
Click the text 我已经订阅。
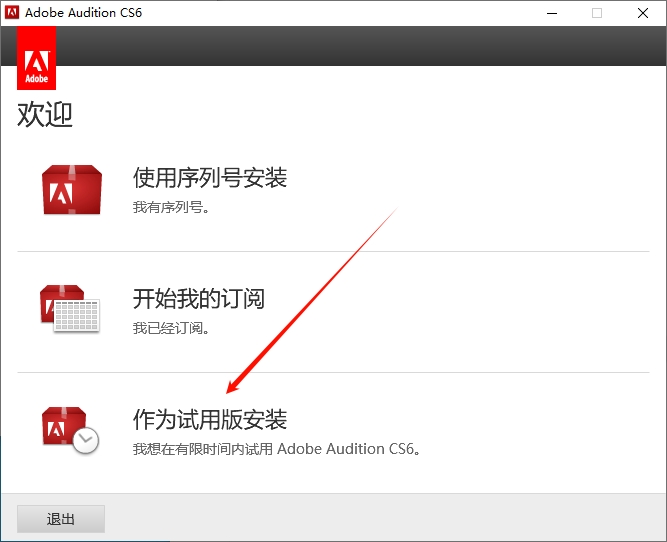pyautogui.click(x=171, y=328)
